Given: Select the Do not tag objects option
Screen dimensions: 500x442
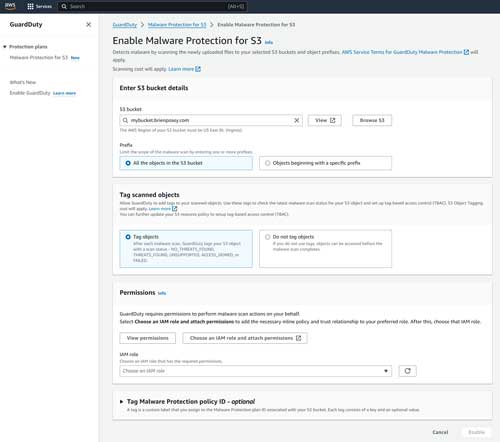Looking at the screenshot, I should click(x=325, y=249).
